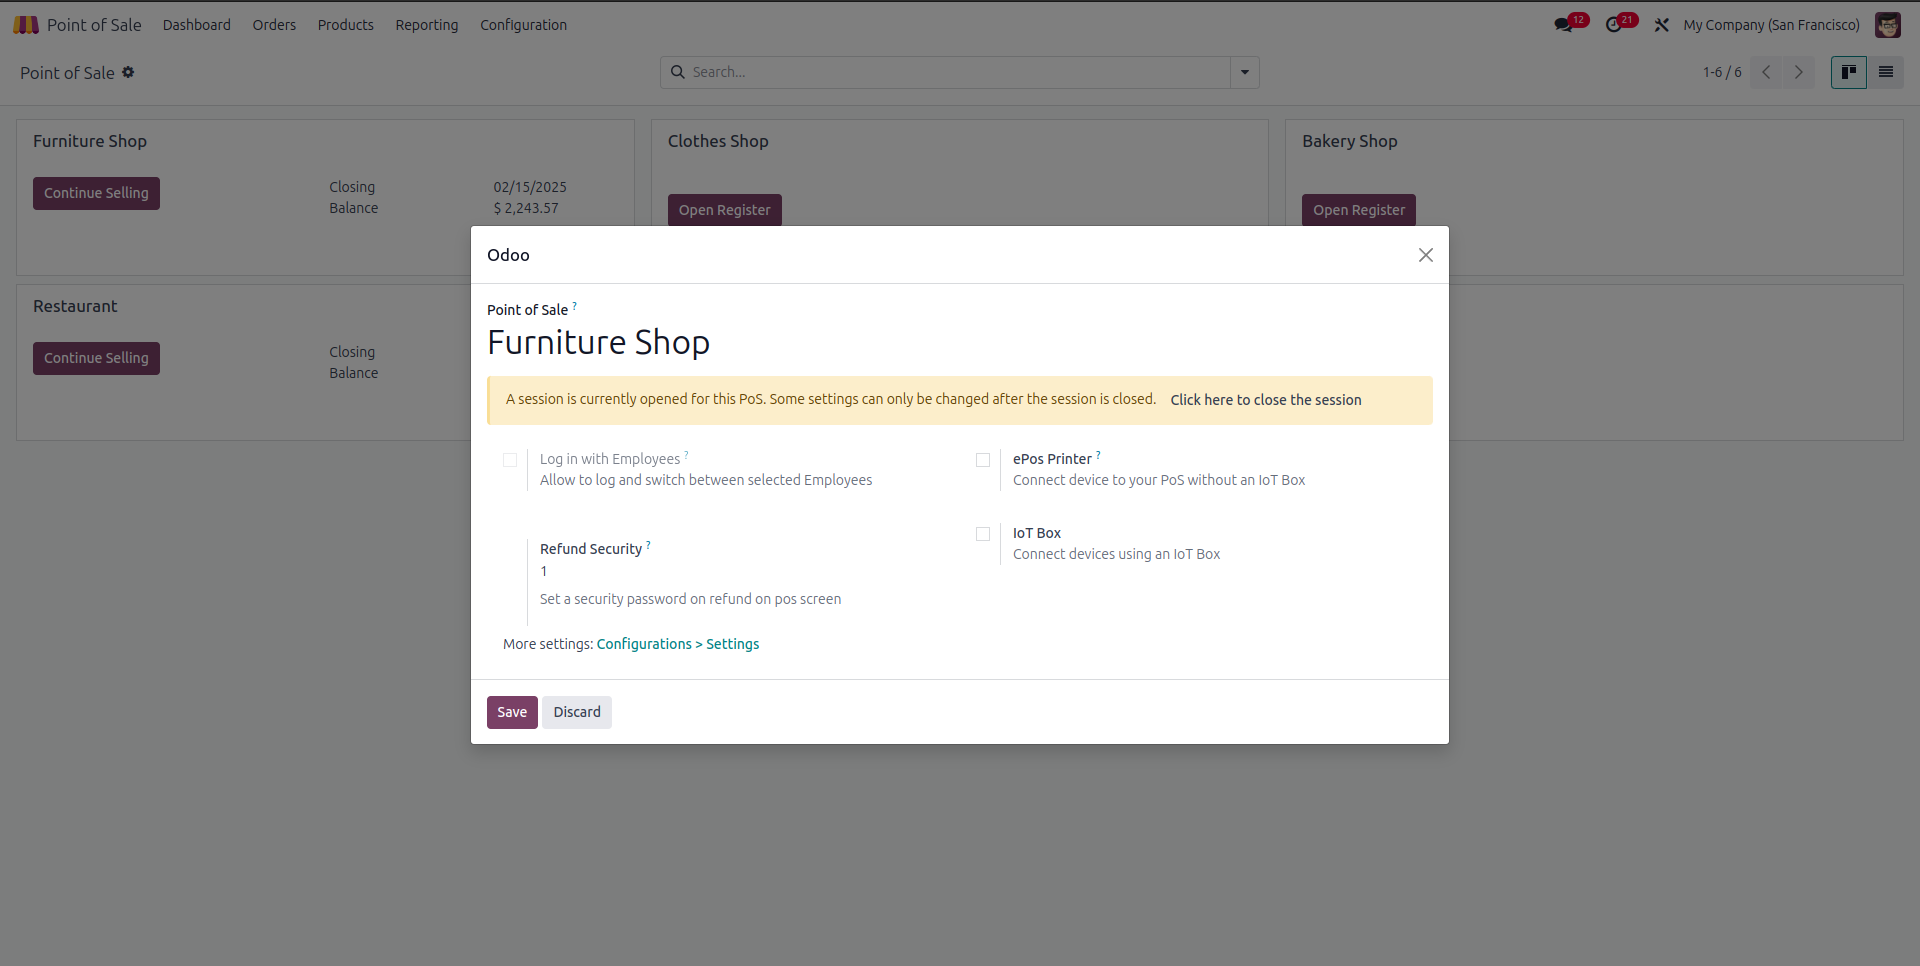Image resolution: width=1920 pixels, height=966 pixels.
Task: Switch to List view
Action: tap(1886, 72)
